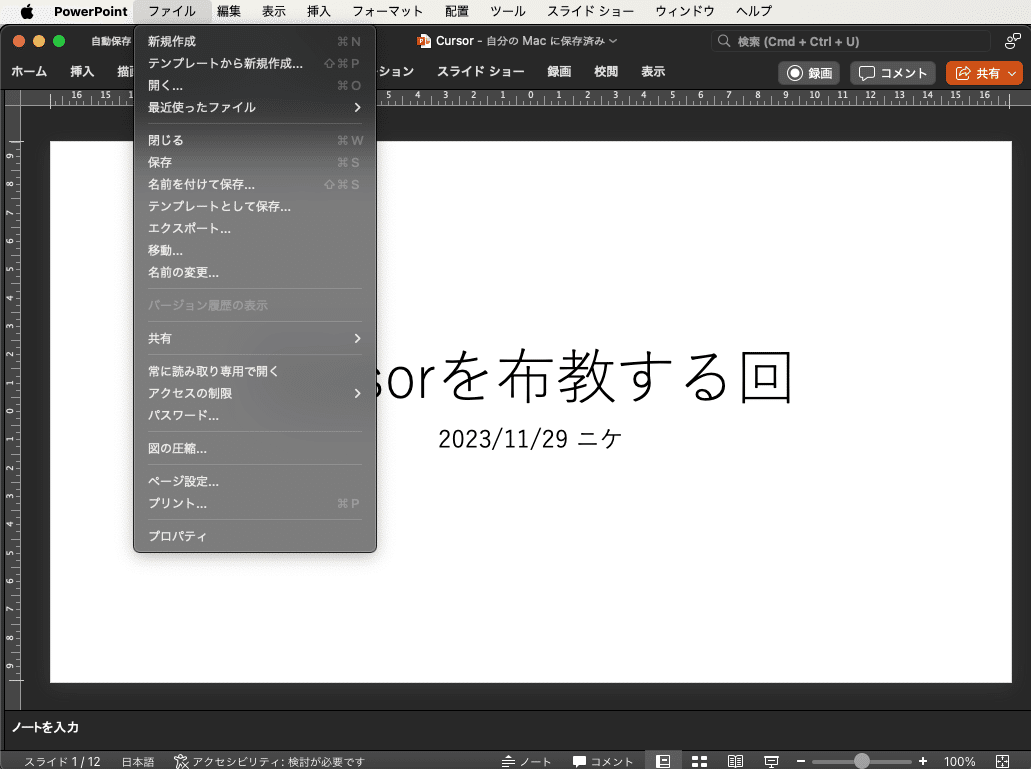Expand アクセスの制限 submenu
1031x769 pixels.
(254, 393)
